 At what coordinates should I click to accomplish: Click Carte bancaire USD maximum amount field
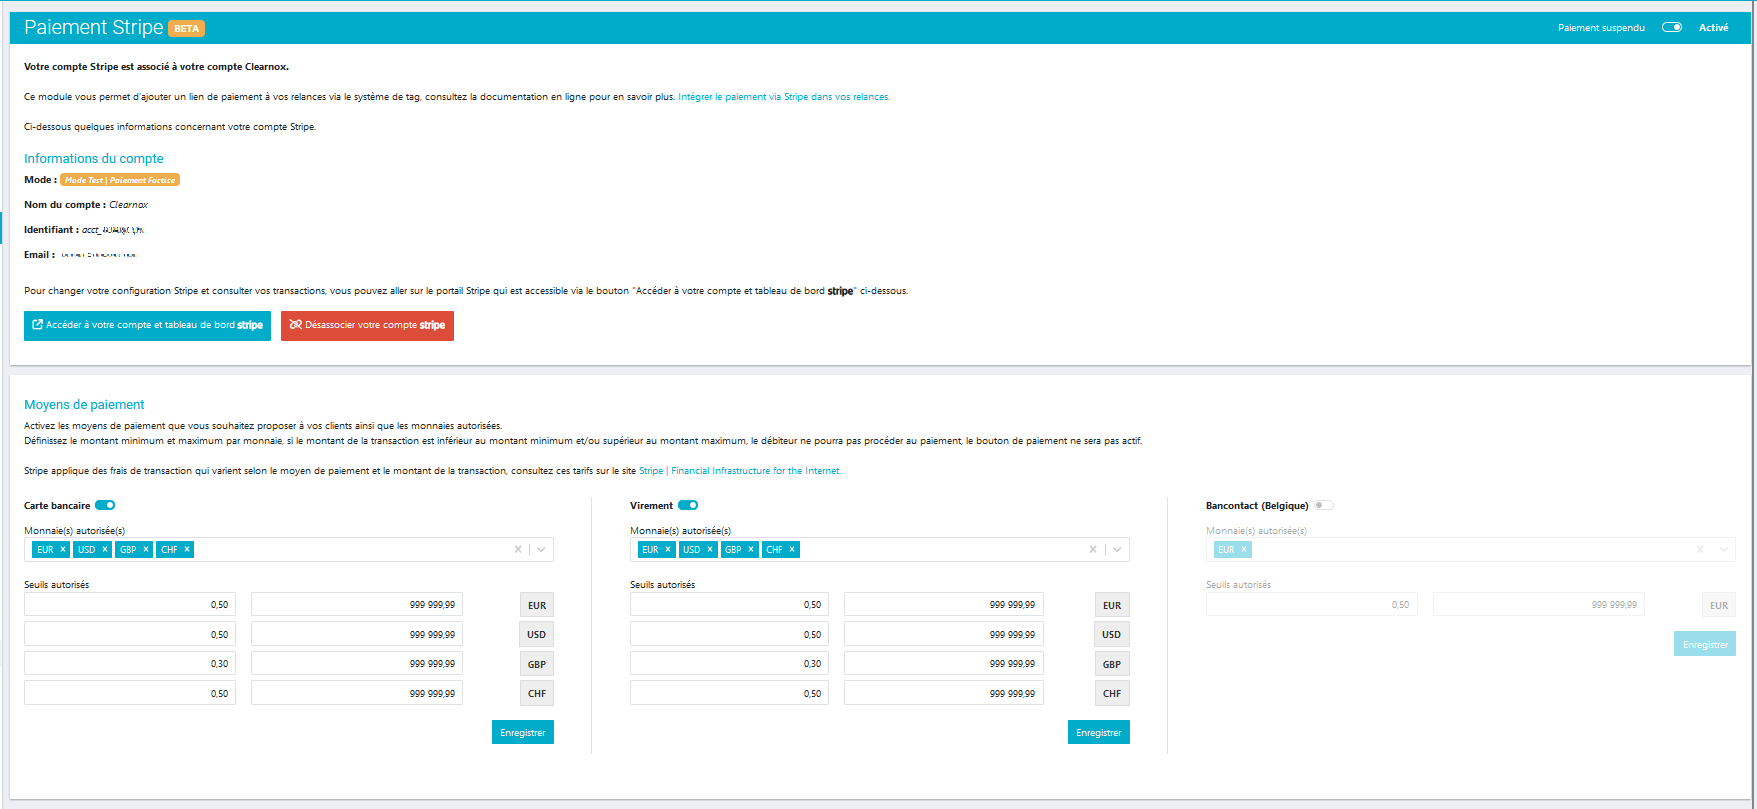point(357,634)
